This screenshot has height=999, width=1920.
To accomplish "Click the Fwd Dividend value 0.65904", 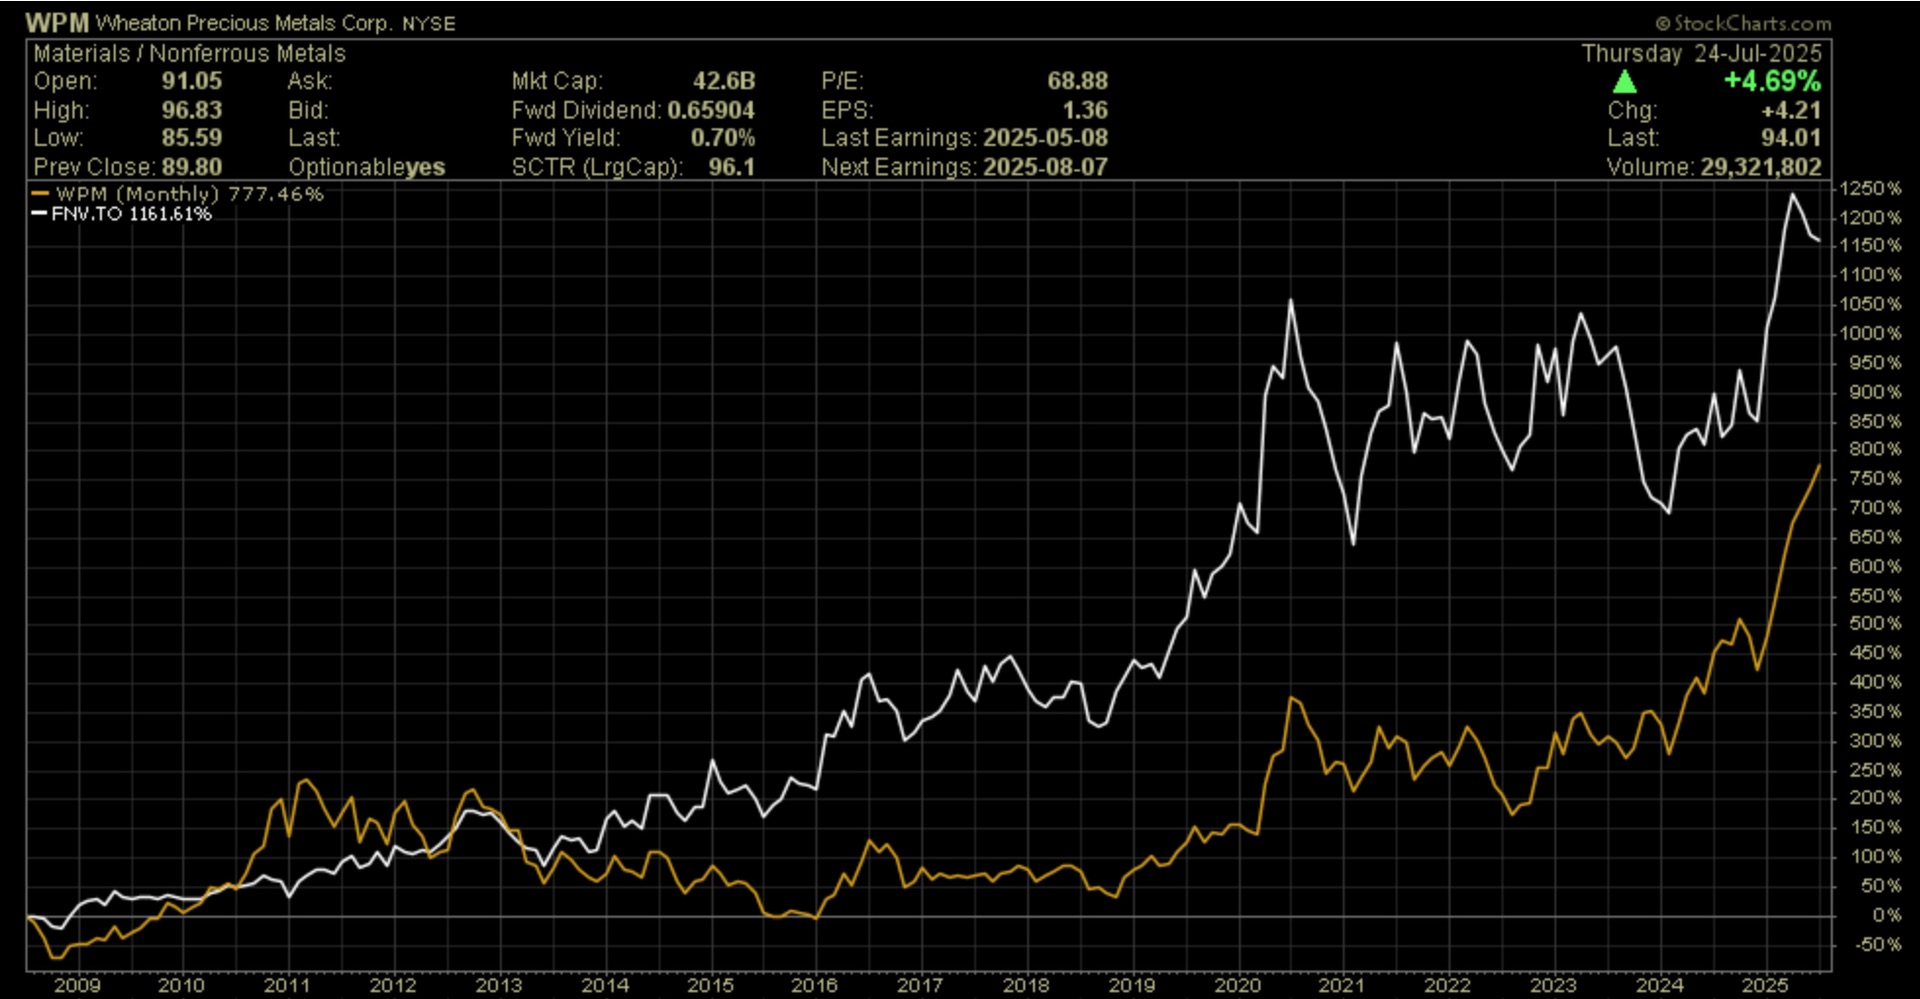I will point(711,110).
